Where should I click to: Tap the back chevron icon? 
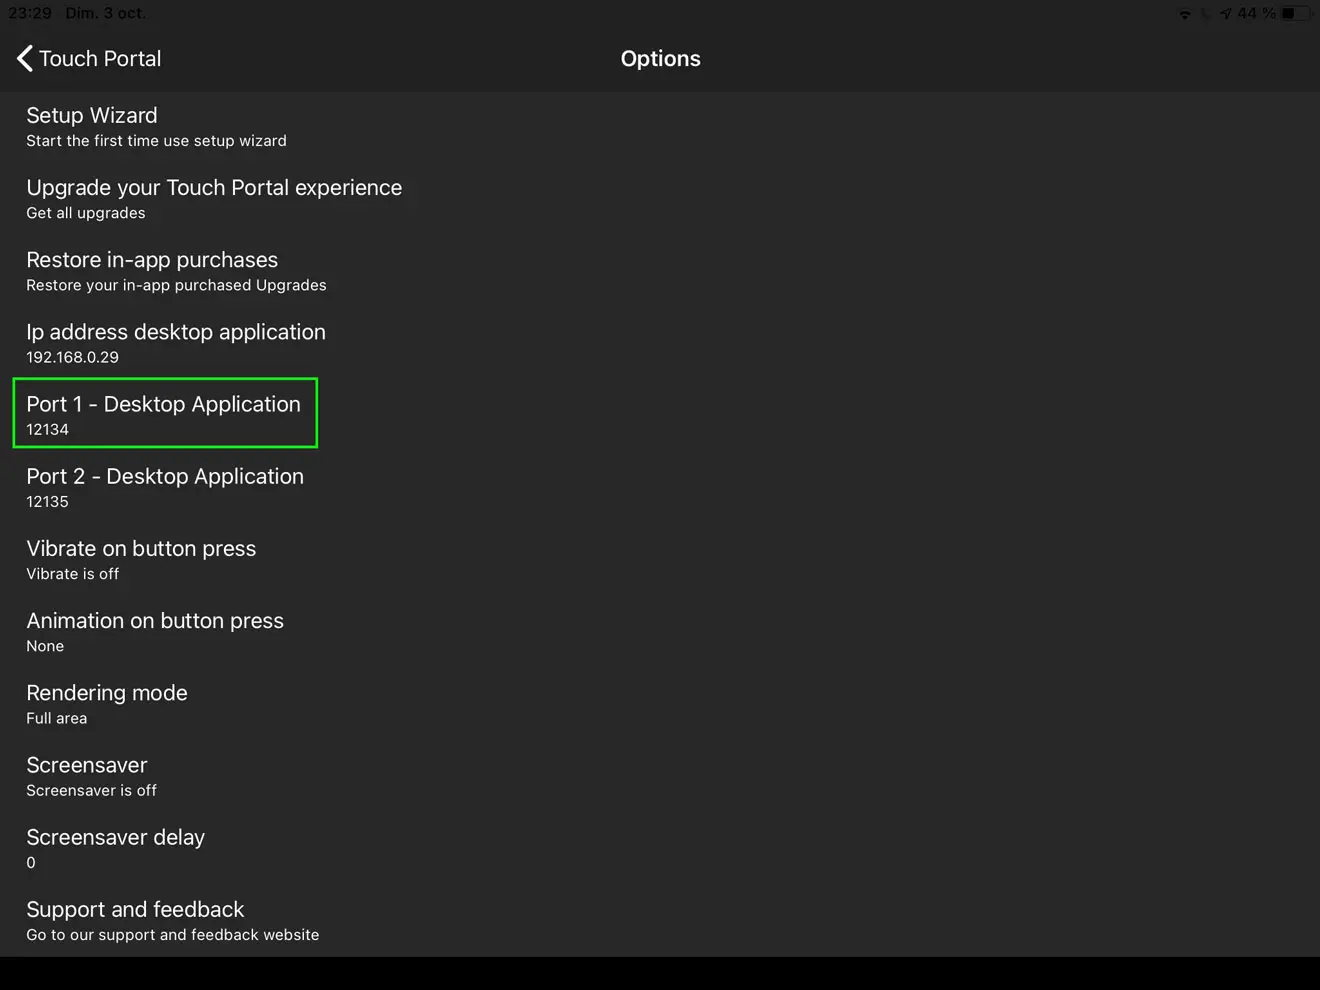25,59
